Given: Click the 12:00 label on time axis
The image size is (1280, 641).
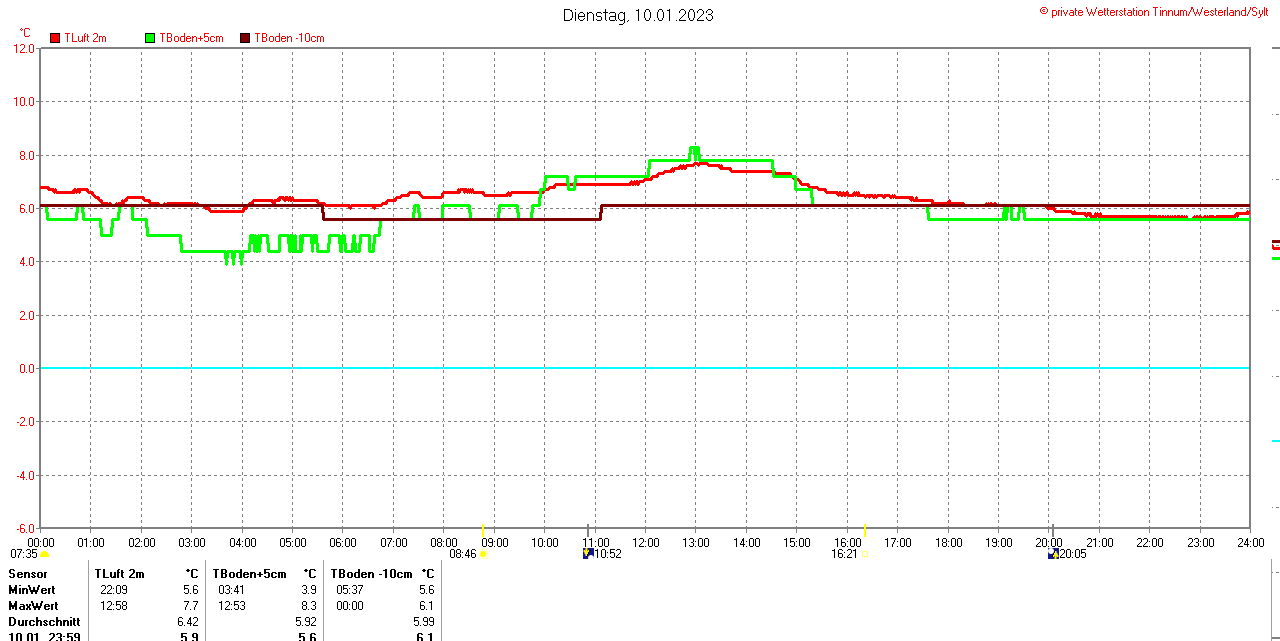Looking at the screenshot, I should (x=646, y=543).
